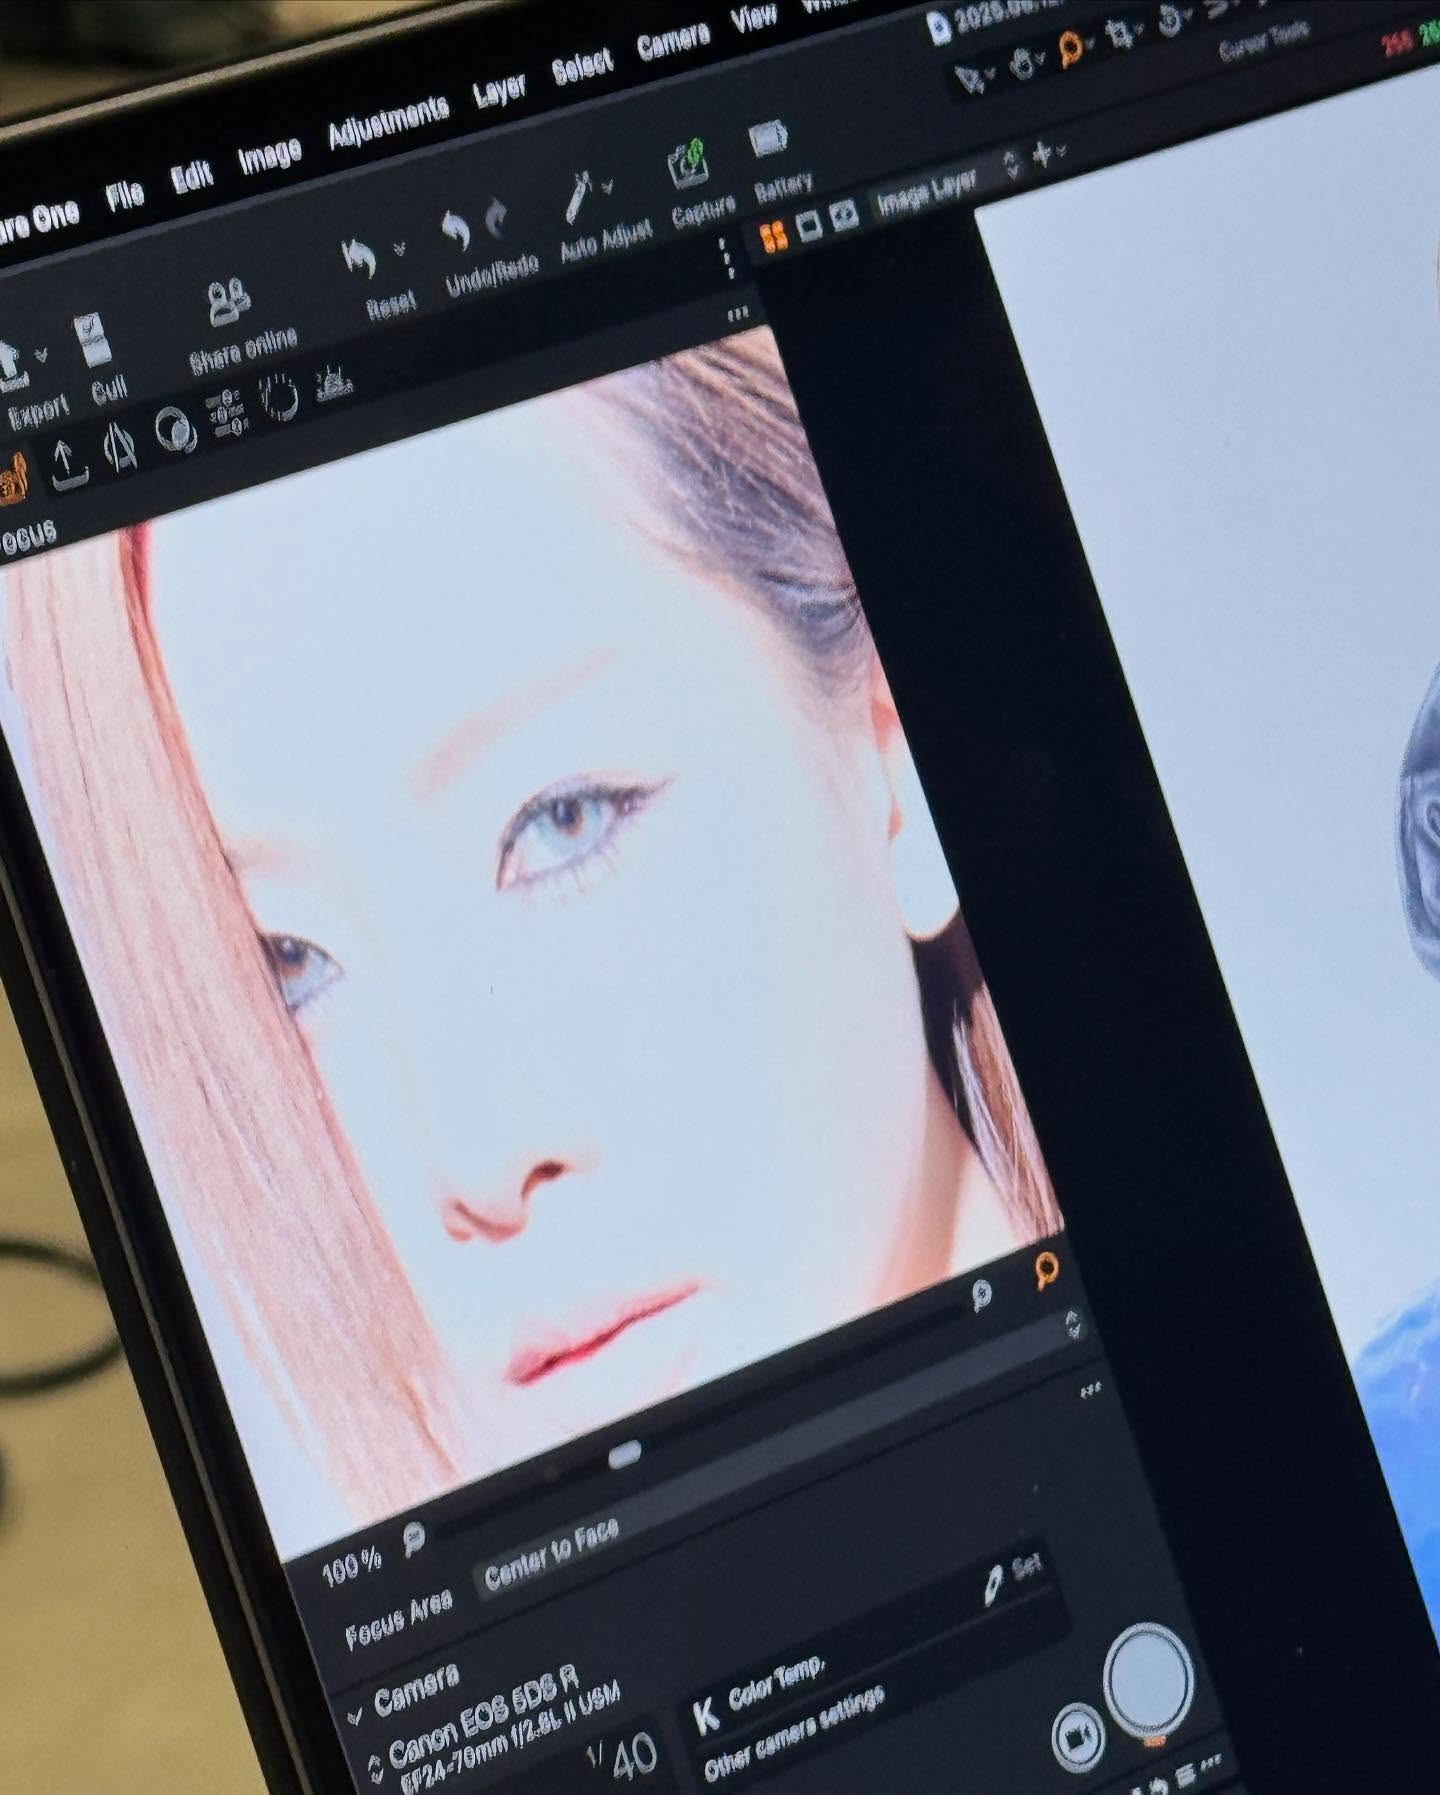Click the Center to Face dropdown arrows
This screenshot has height=1795, width=1440.
pos(1073,1324)
